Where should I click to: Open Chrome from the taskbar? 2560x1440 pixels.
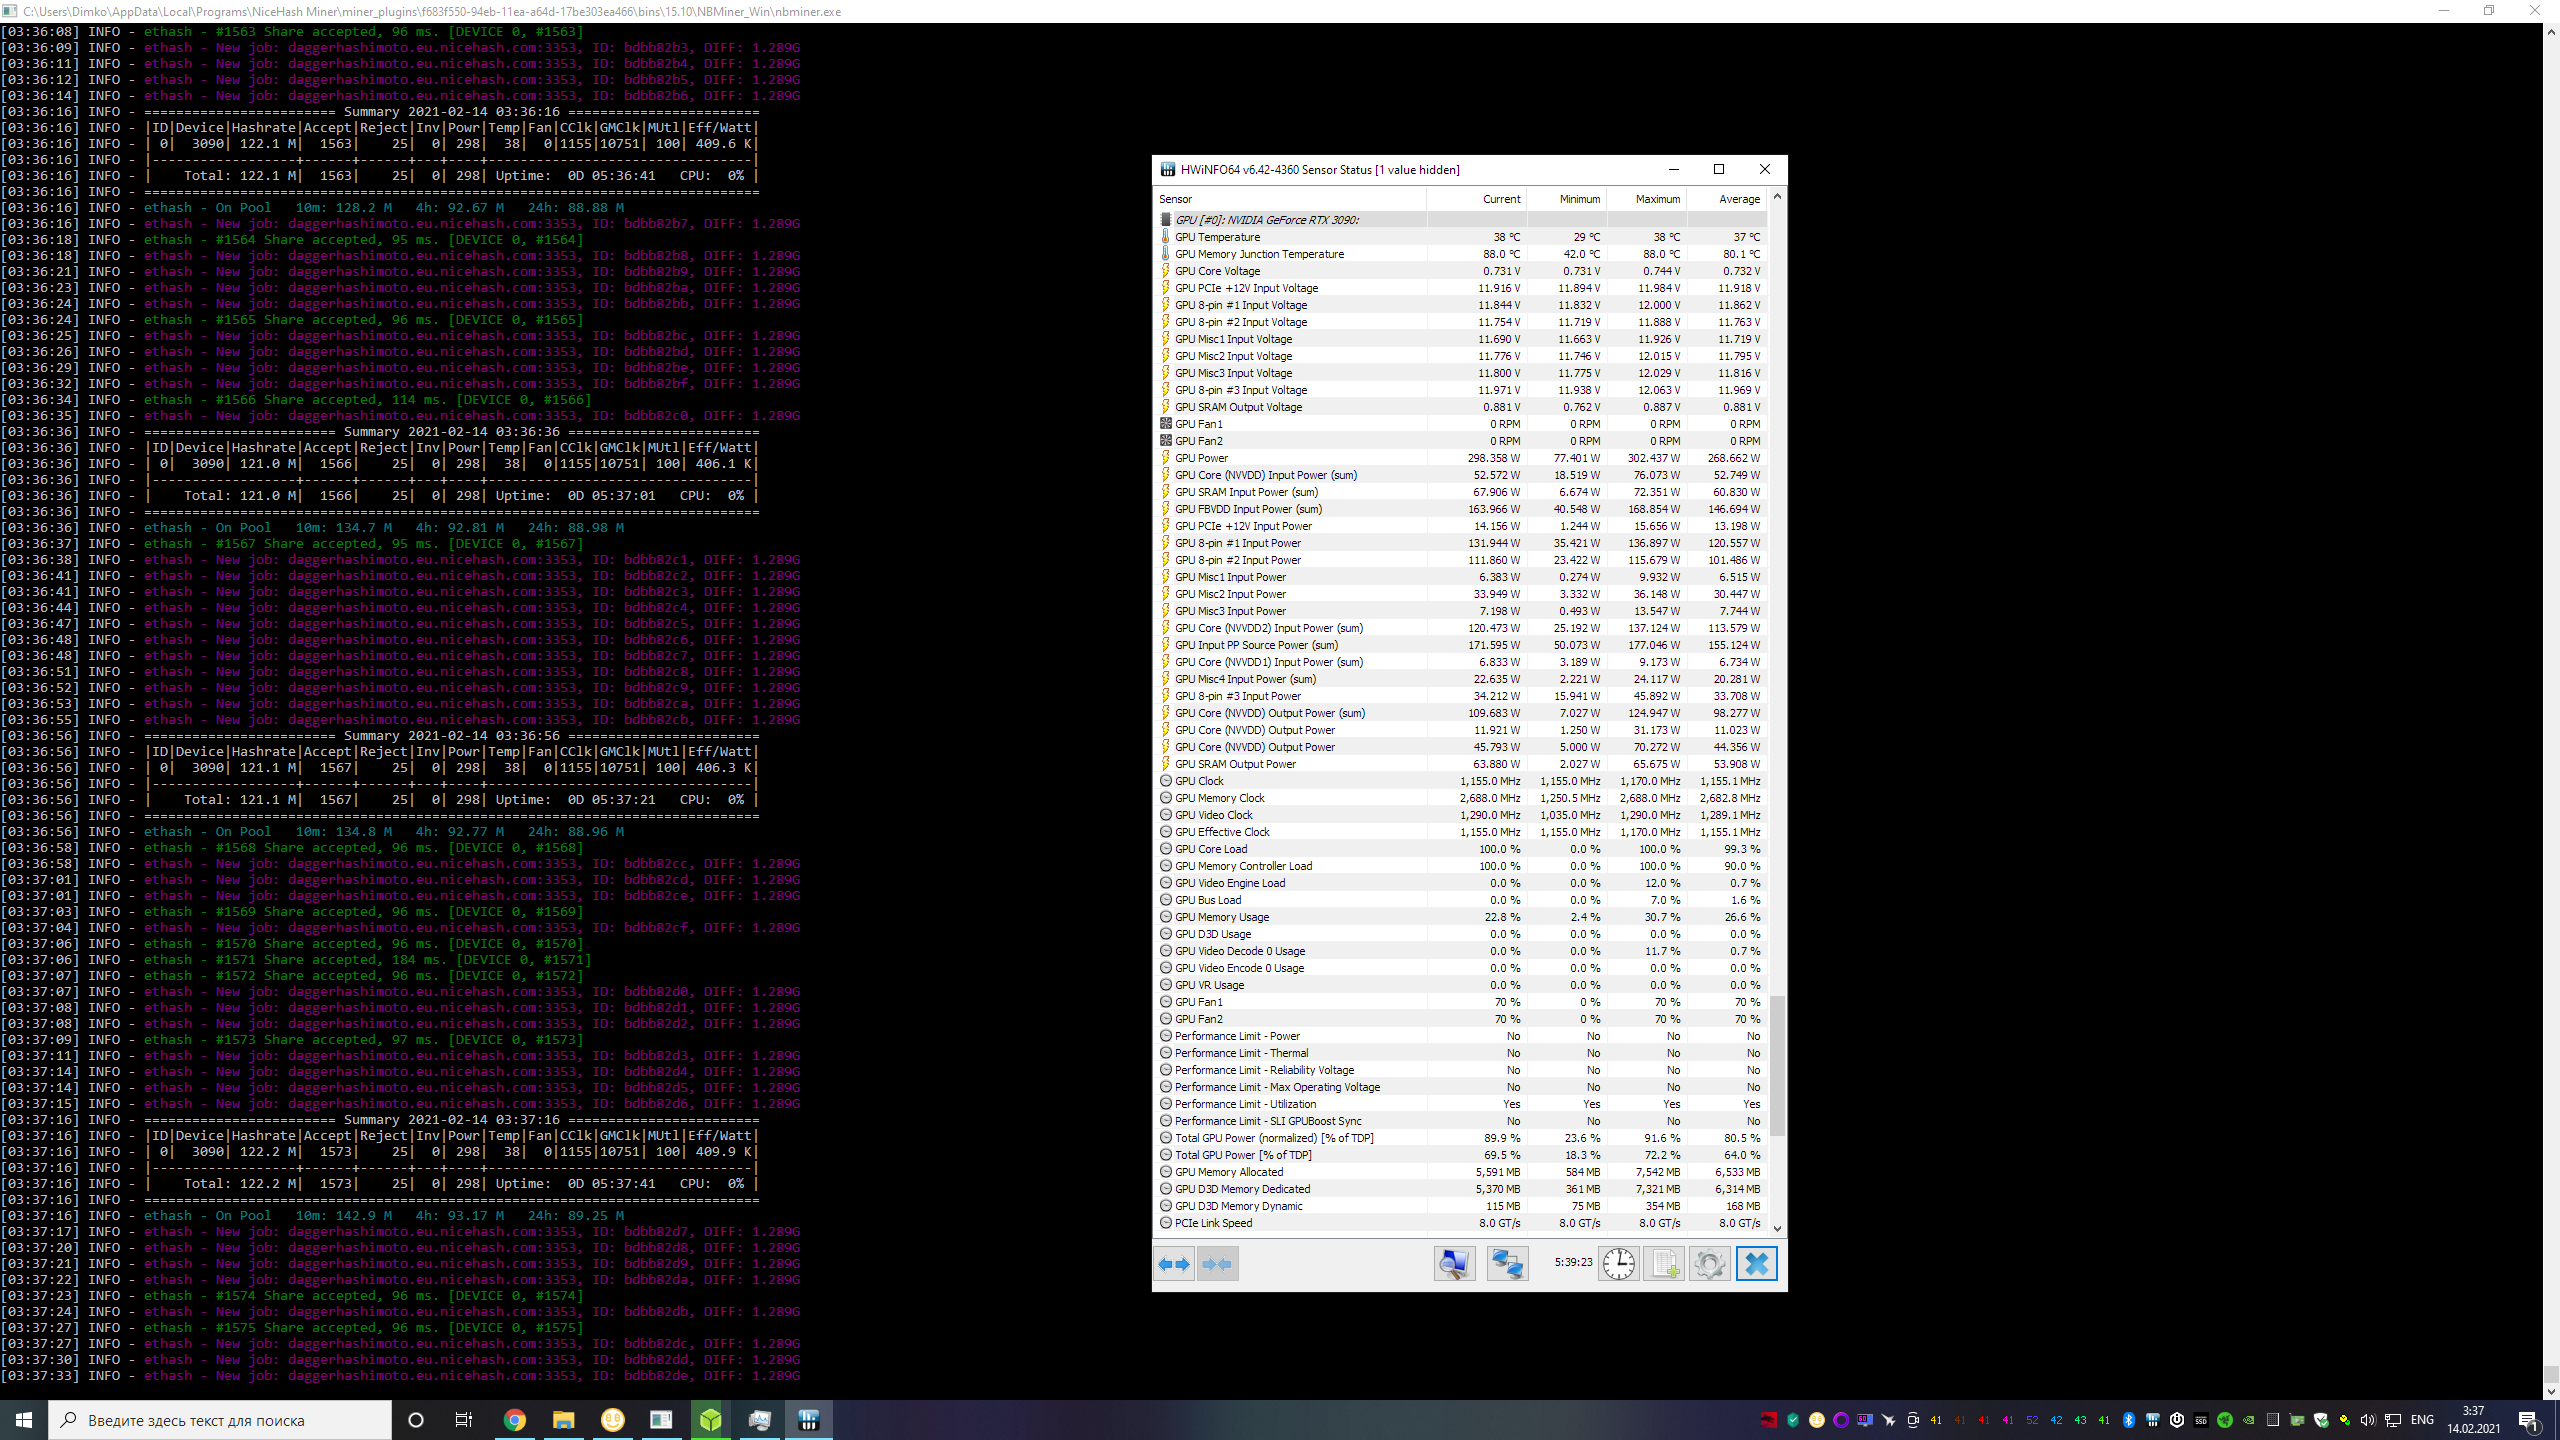(x=515, y=1420)
